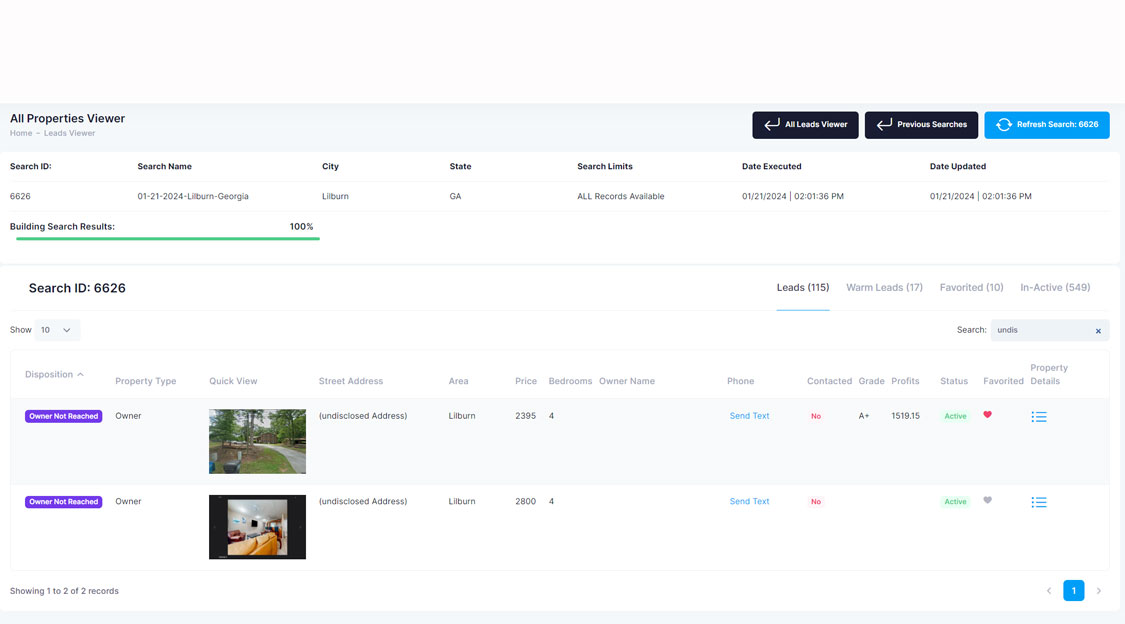Viewport: 1125px width, 624px height.
Task: Click Send Text for the 2800 listing
Action: [749, 501]
